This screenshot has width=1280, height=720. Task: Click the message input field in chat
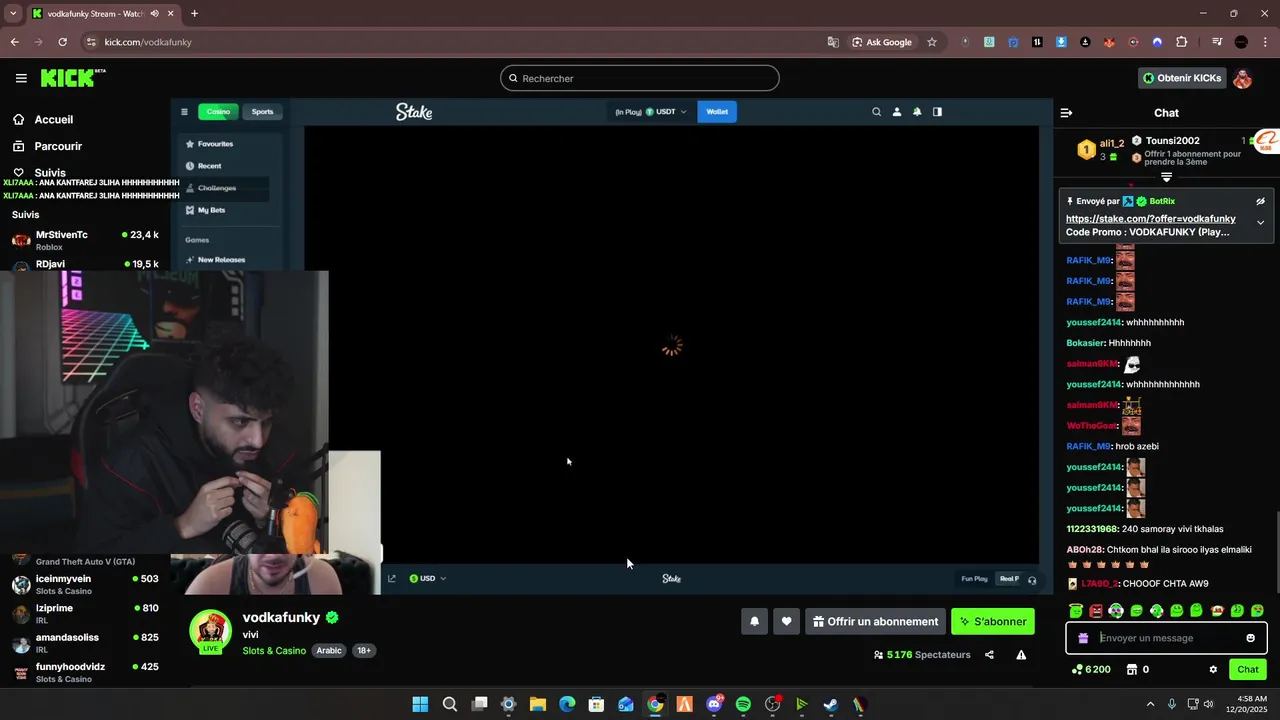point(1168,638)
